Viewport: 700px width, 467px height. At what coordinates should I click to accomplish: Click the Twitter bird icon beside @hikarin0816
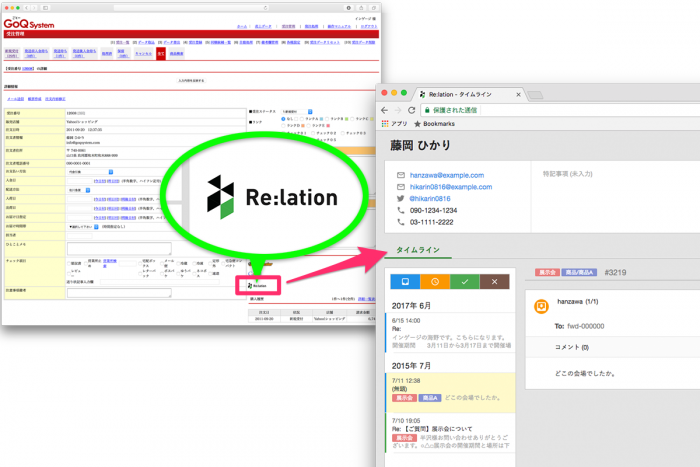[400, 198]
